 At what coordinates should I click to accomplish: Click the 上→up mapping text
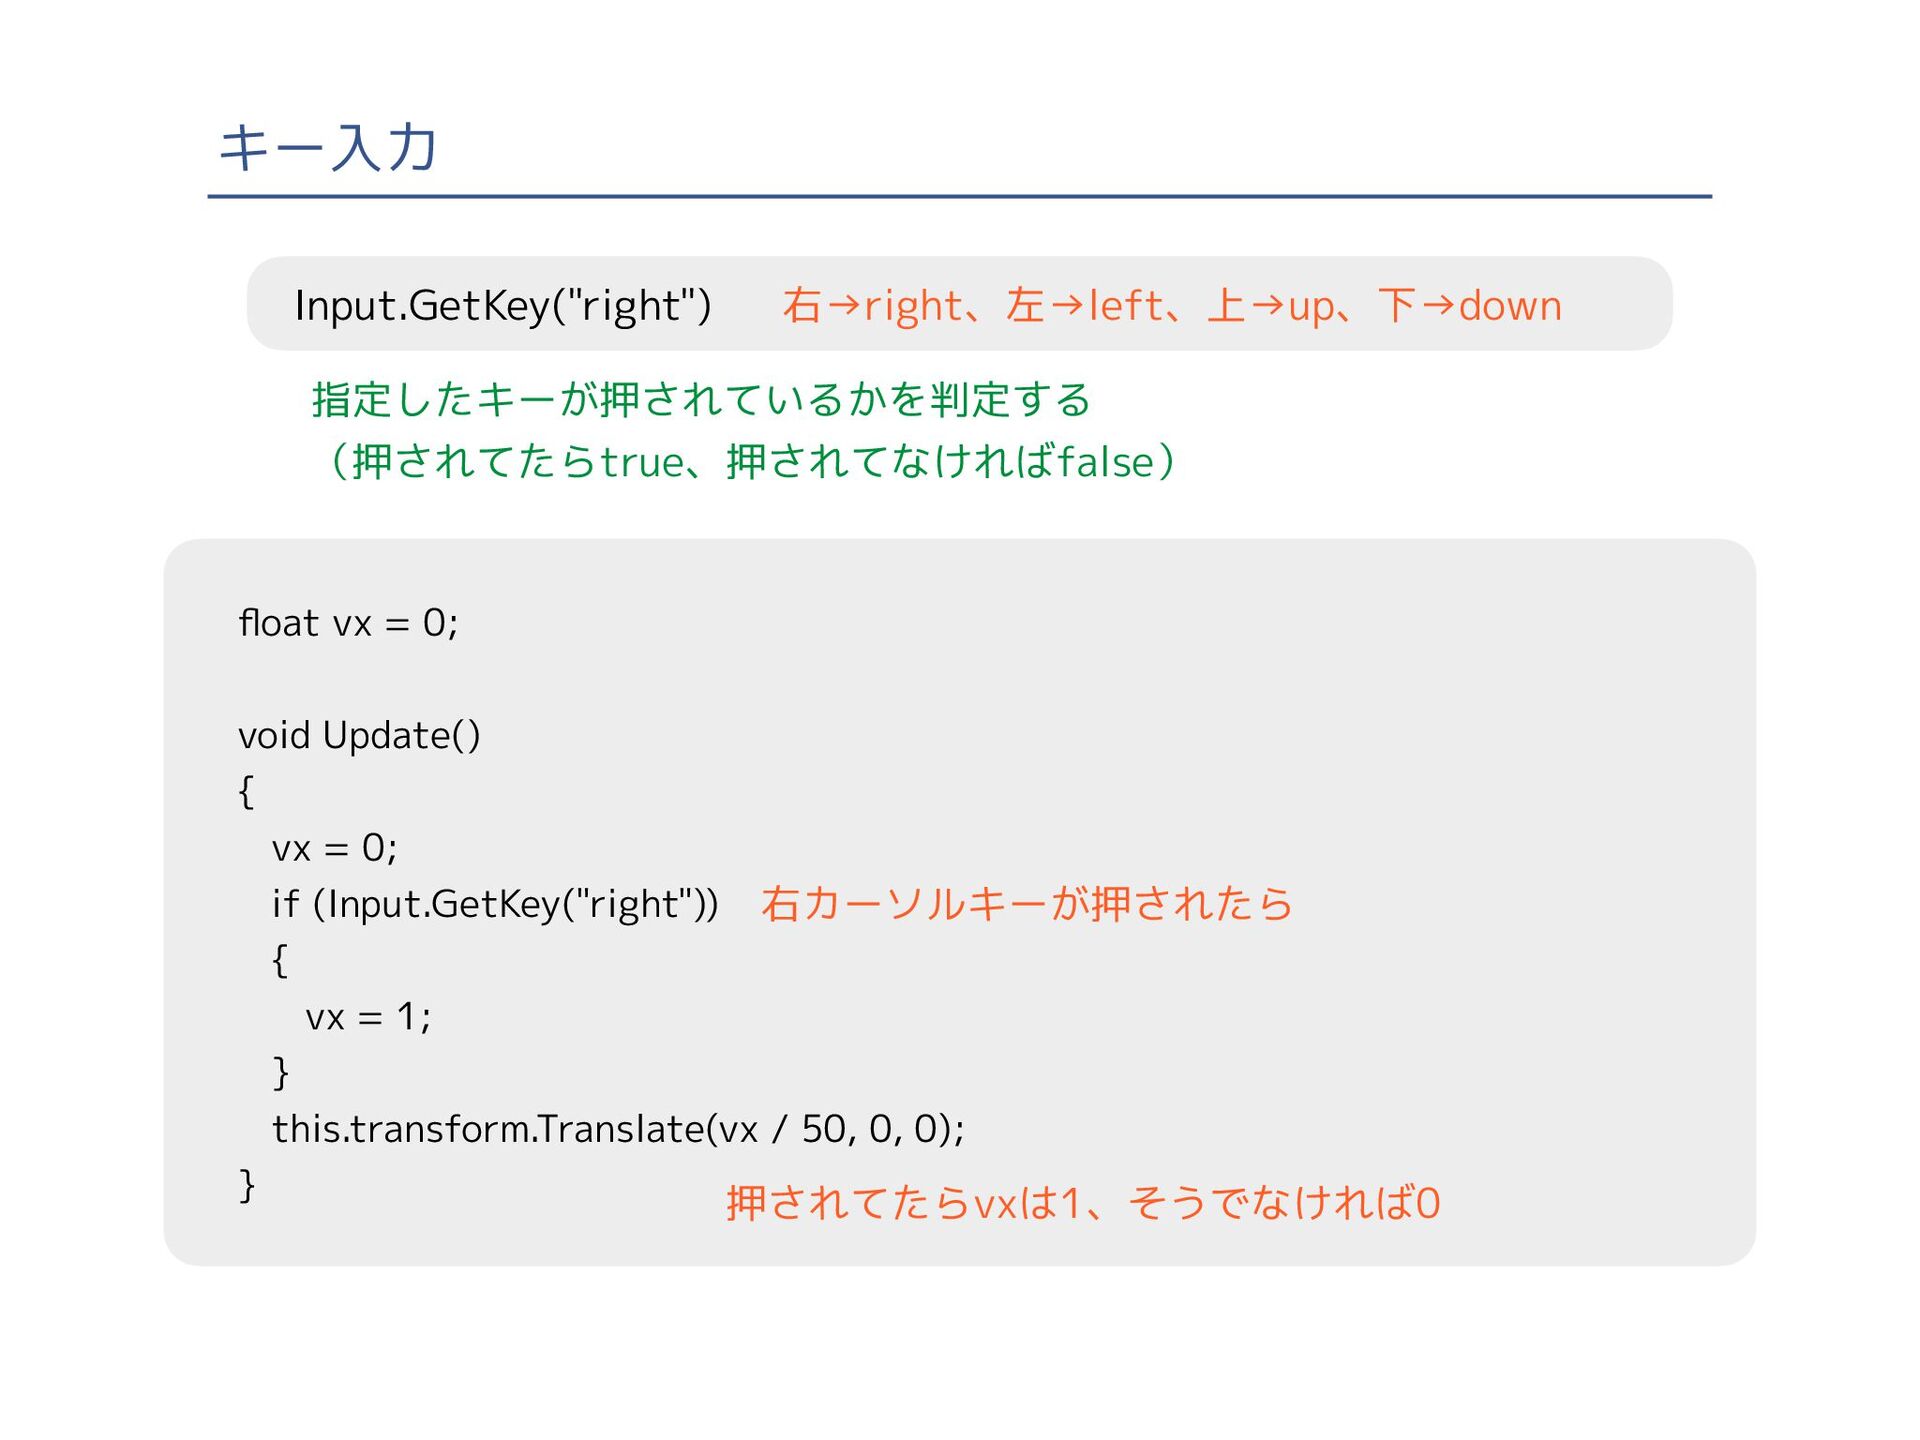1270,305
